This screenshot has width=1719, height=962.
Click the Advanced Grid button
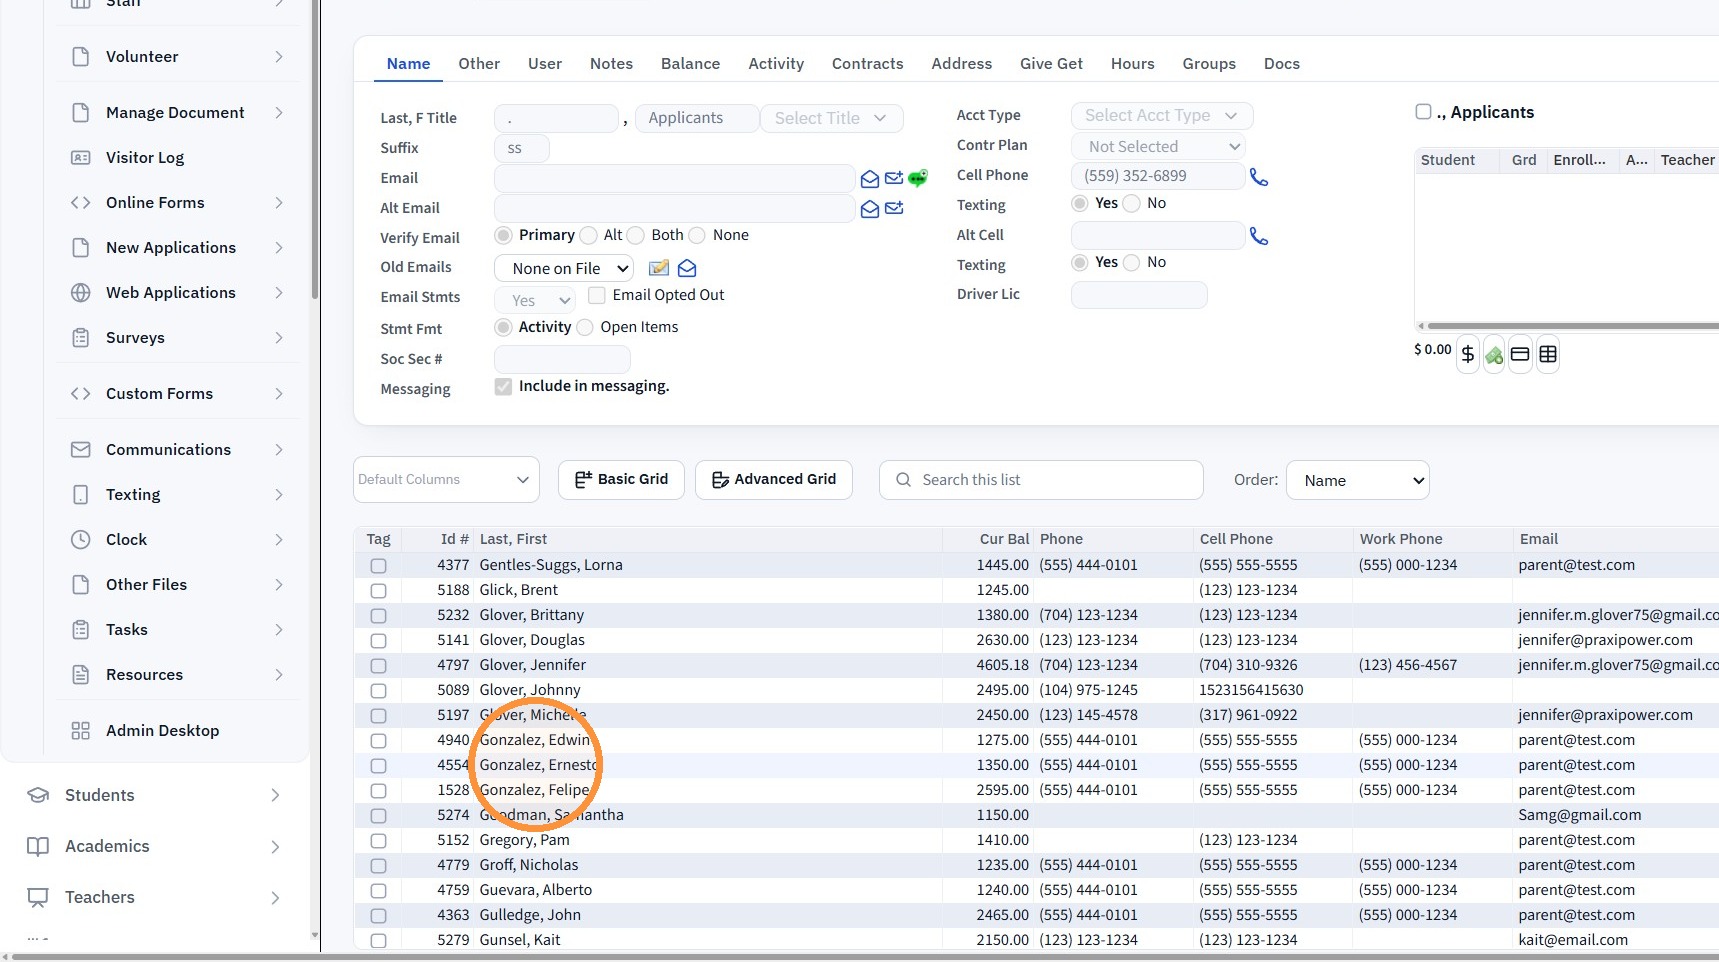pyautogui.click(x=774, y=480)
